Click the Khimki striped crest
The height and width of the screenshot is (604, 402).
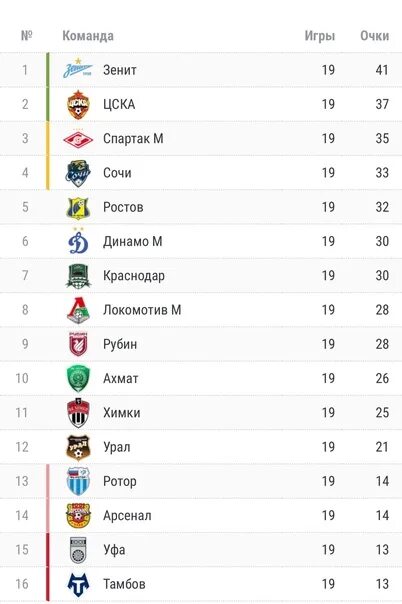pos(78,413)
